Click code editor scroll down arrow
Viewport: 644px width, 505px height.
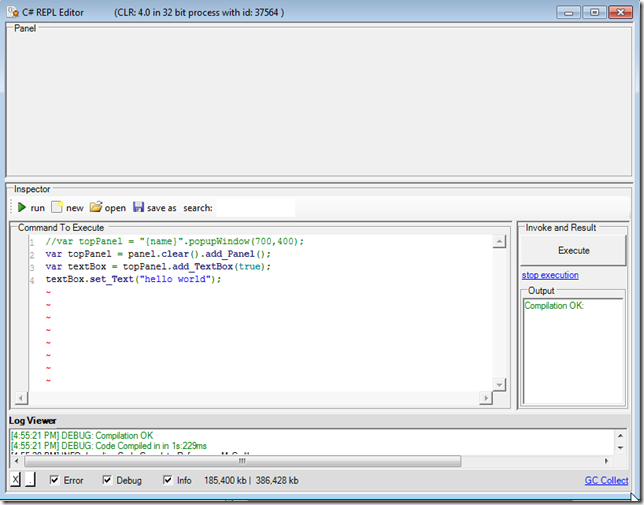pyautogui.click(x=499, y=385)
